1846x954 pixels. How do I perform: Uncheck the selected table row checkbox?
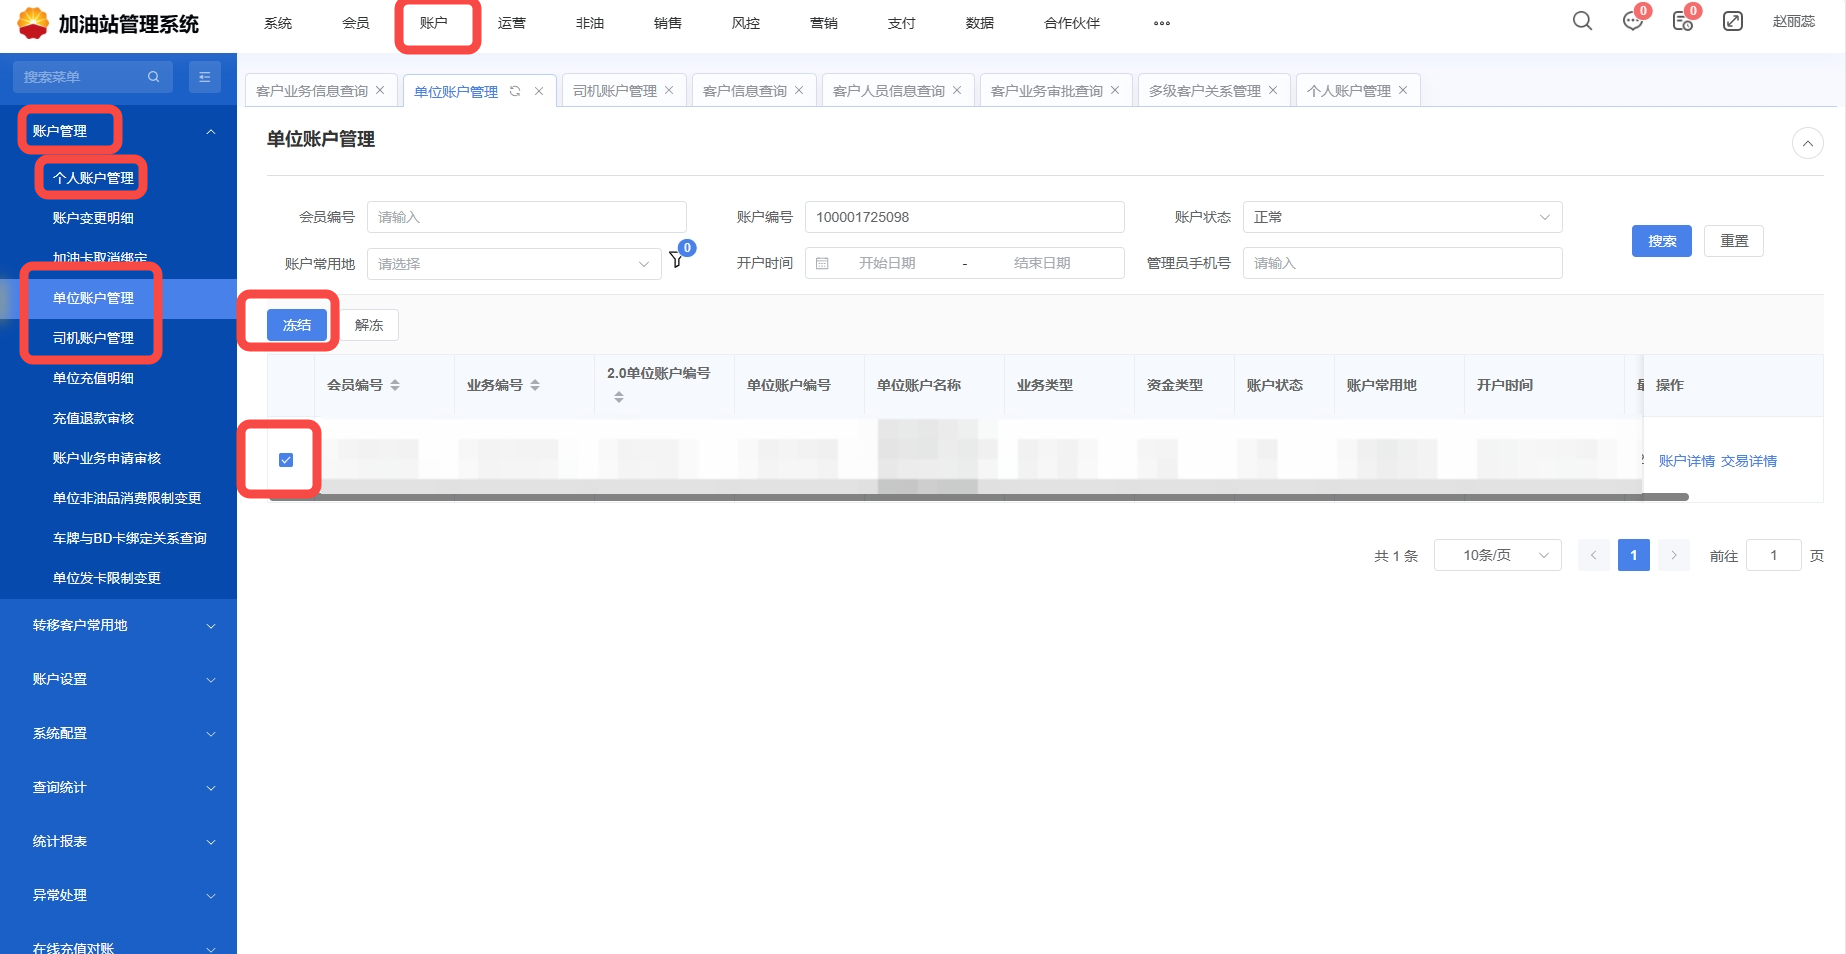click(x=286, y=460)
